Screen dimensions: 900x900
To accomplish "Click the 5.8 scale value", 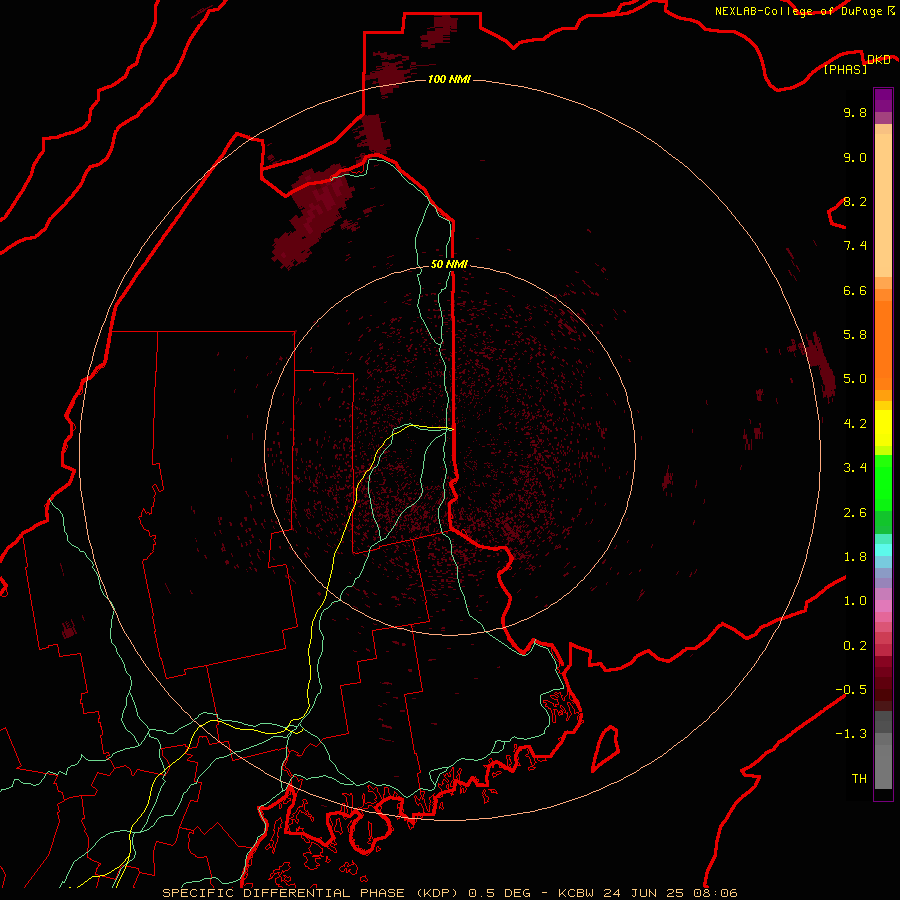I will (855, 335).
